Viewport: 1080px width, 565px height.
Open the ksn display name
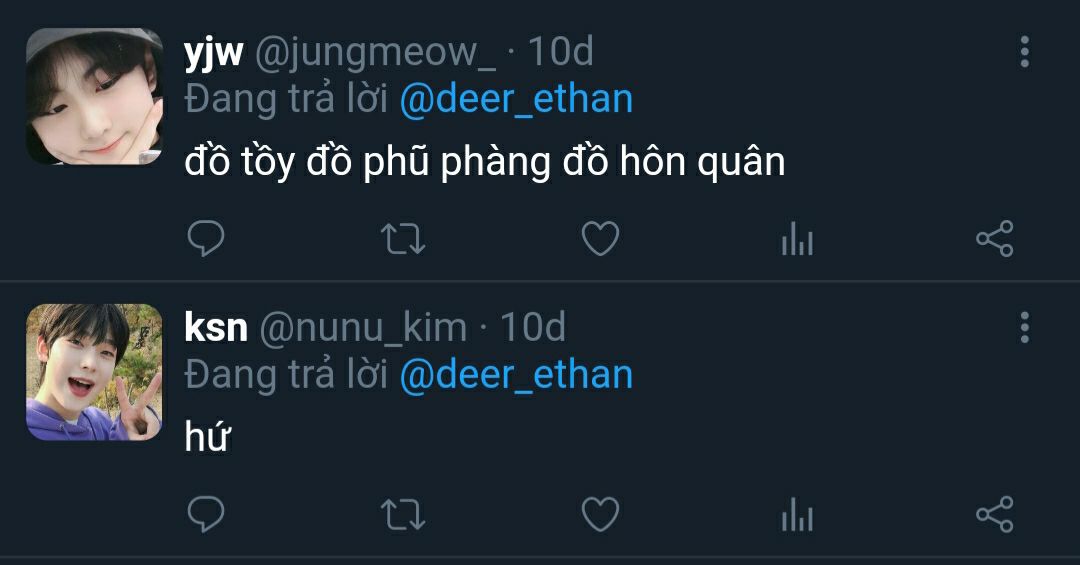[216, 327]
